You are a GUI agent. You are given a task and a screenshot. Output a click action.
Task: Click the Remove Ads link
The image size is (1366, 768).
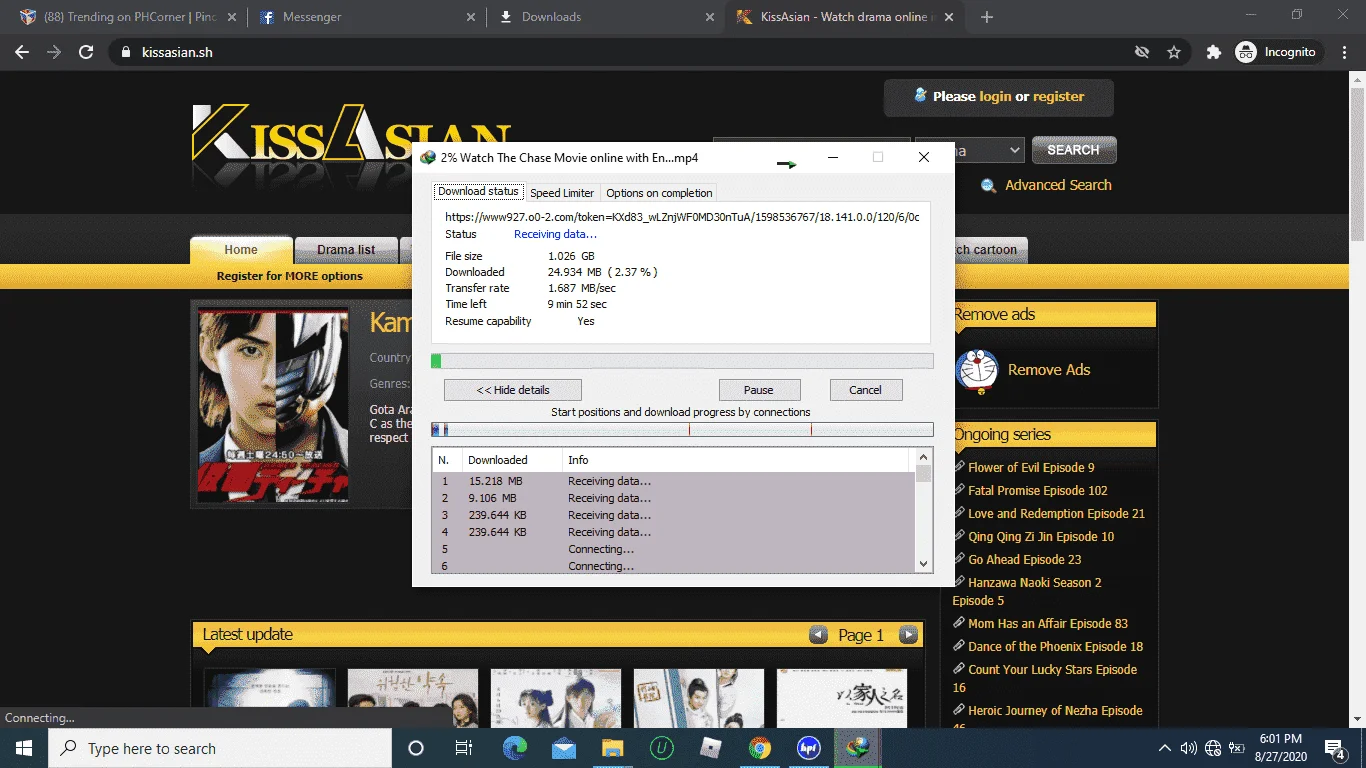1049,370
